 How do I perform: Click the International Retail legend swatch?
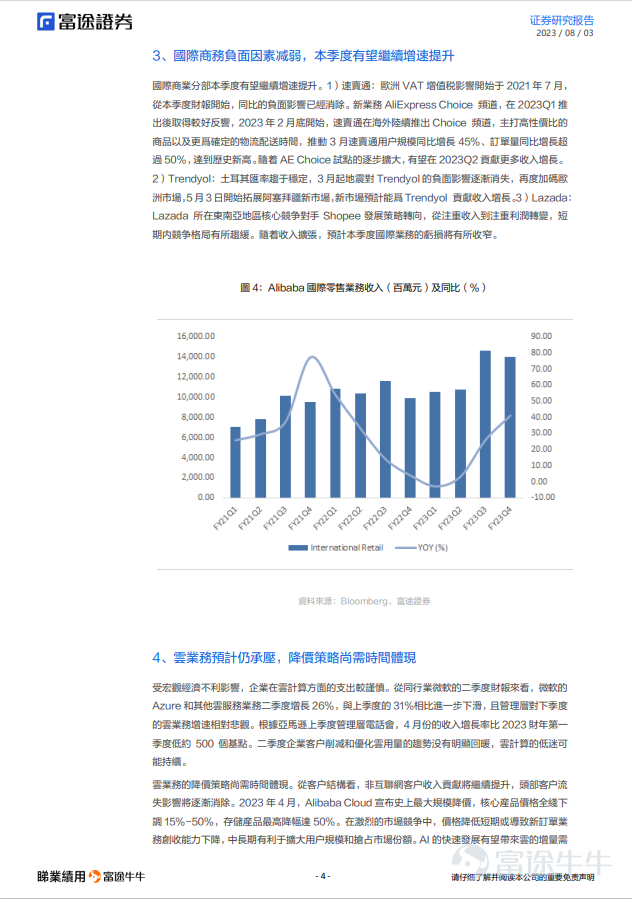point(298,548)
